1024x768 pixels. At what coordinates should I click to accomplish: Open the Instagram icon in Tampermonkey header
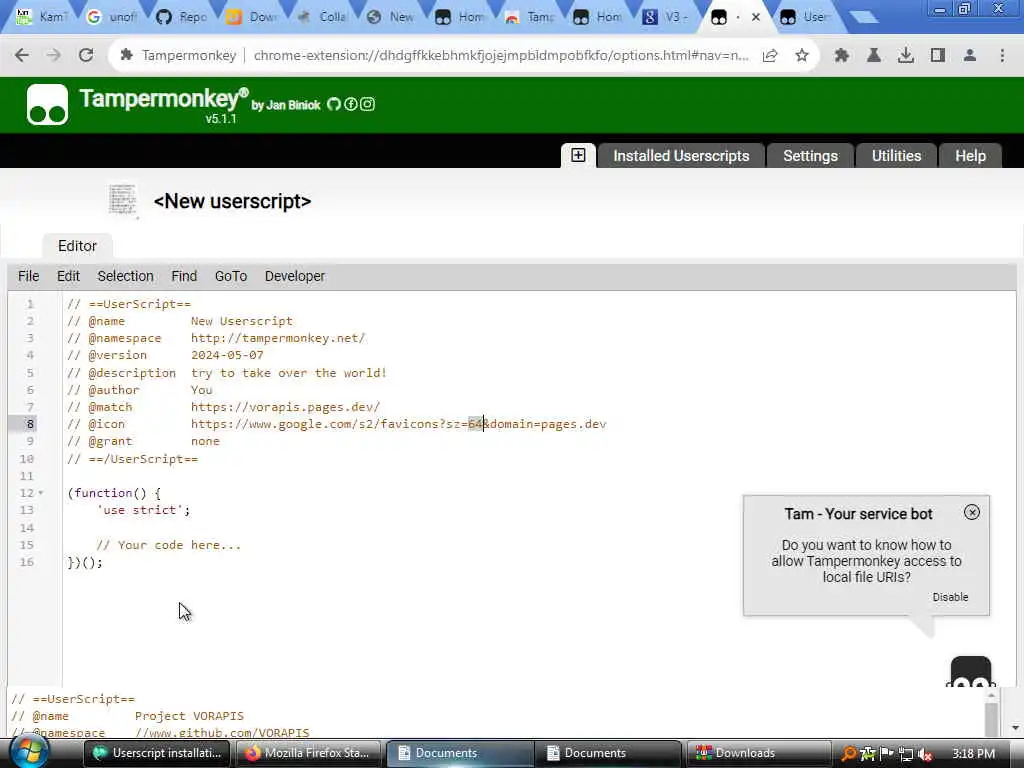[368, 104]
